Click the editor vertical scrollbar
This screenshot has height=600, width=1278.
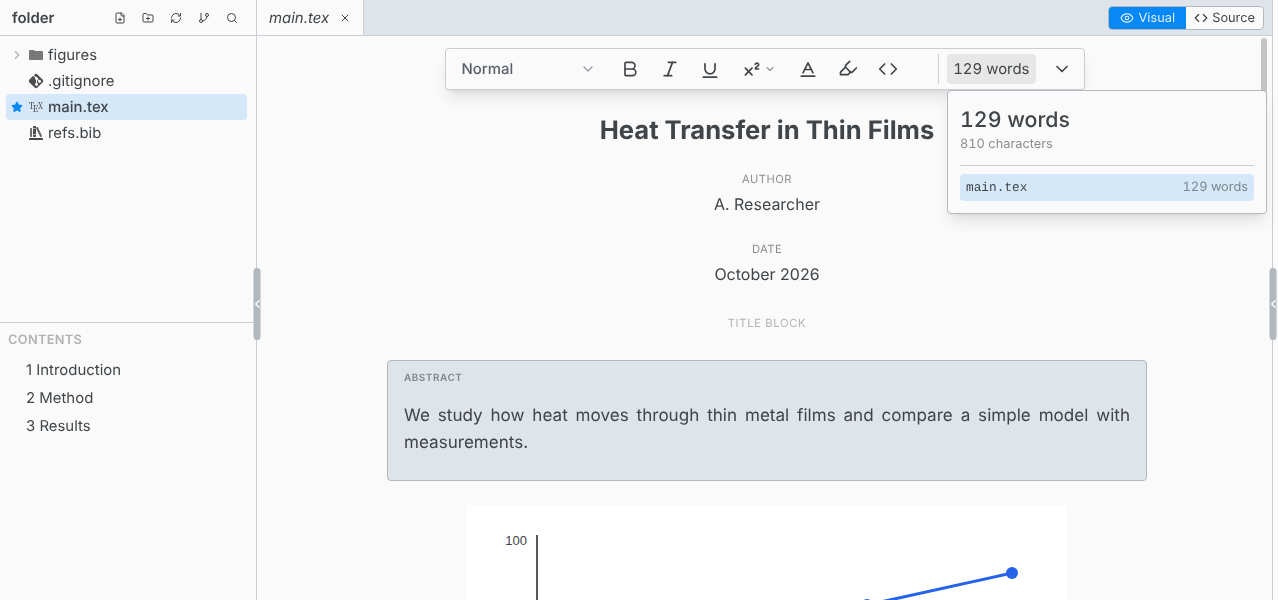click(1264, 65)
